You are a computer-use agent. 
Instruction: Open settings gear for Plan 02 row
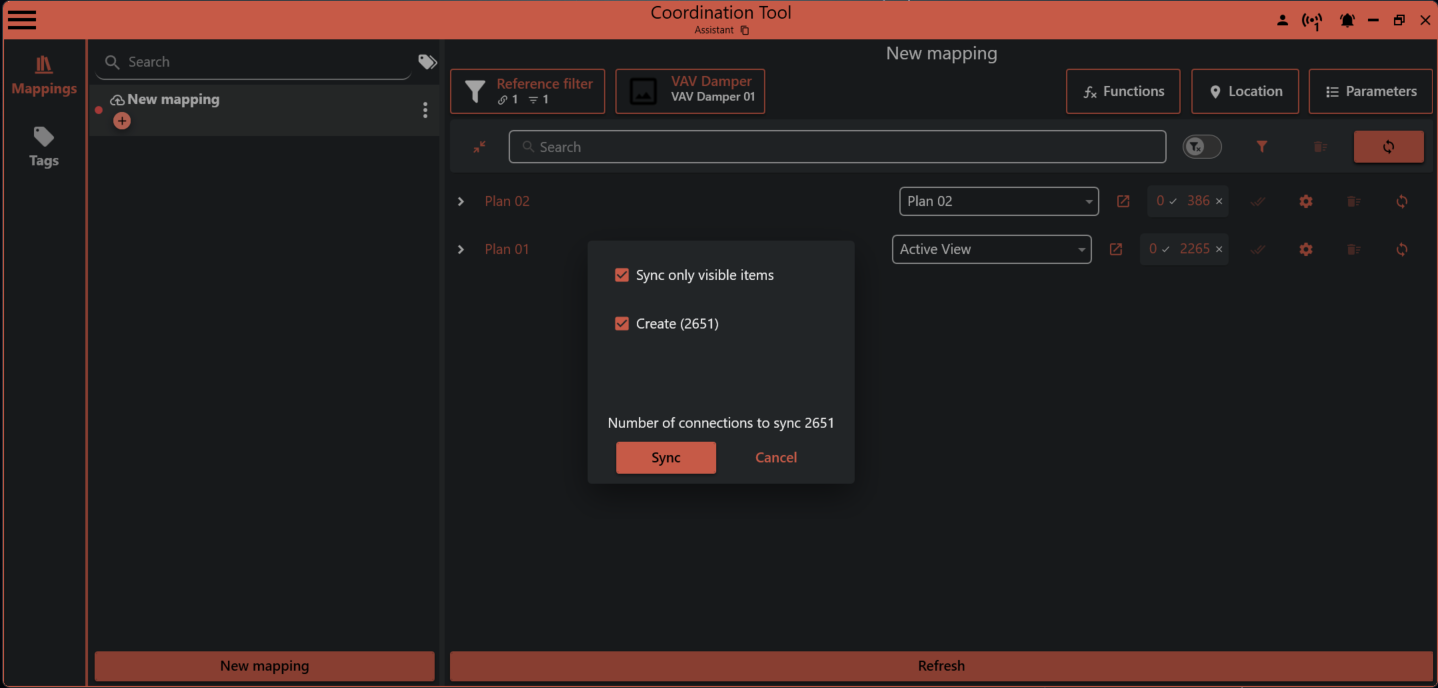pyautogui.click(x=1306, y=201)
